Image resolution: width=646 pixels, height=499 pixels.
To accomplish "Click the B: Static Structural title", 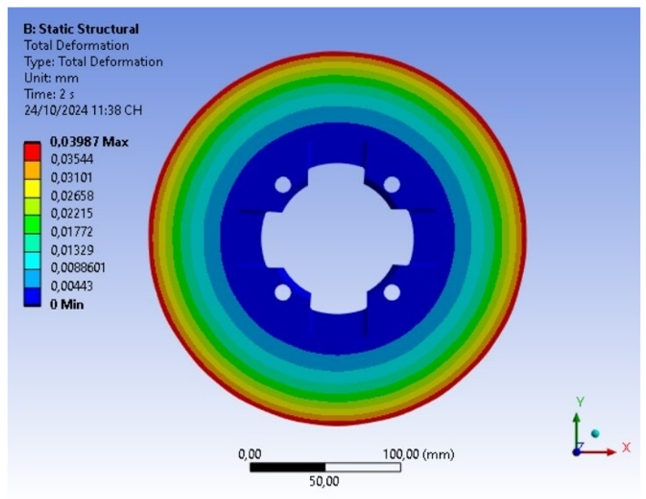I will [x=81, y=29].
